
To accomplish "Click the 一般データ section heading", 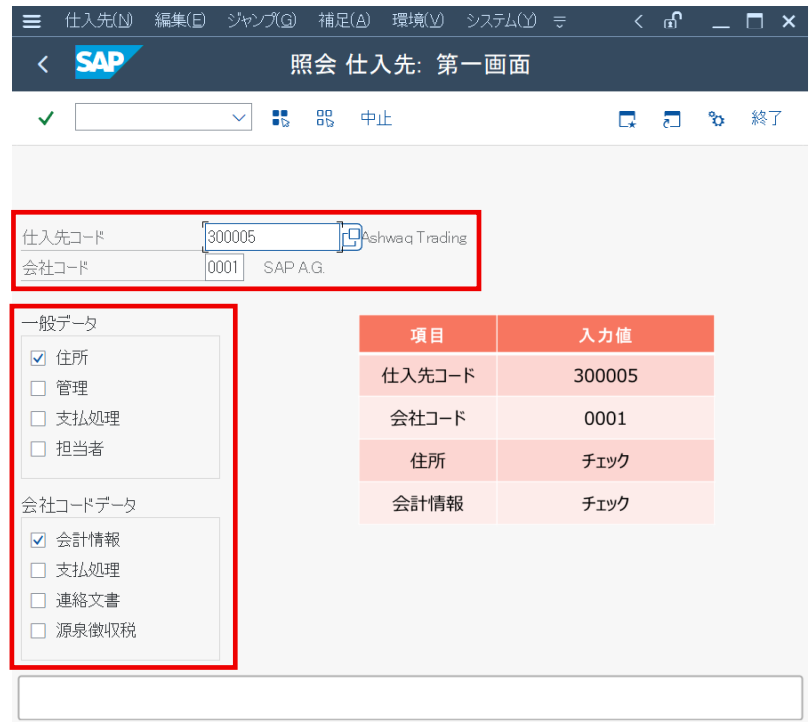I will (59, 323).
